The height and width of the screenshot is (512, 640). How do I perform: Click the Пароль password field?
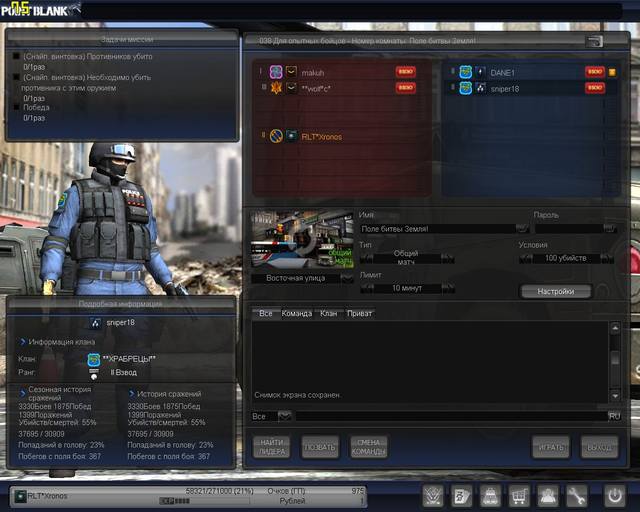coord(571,229)
